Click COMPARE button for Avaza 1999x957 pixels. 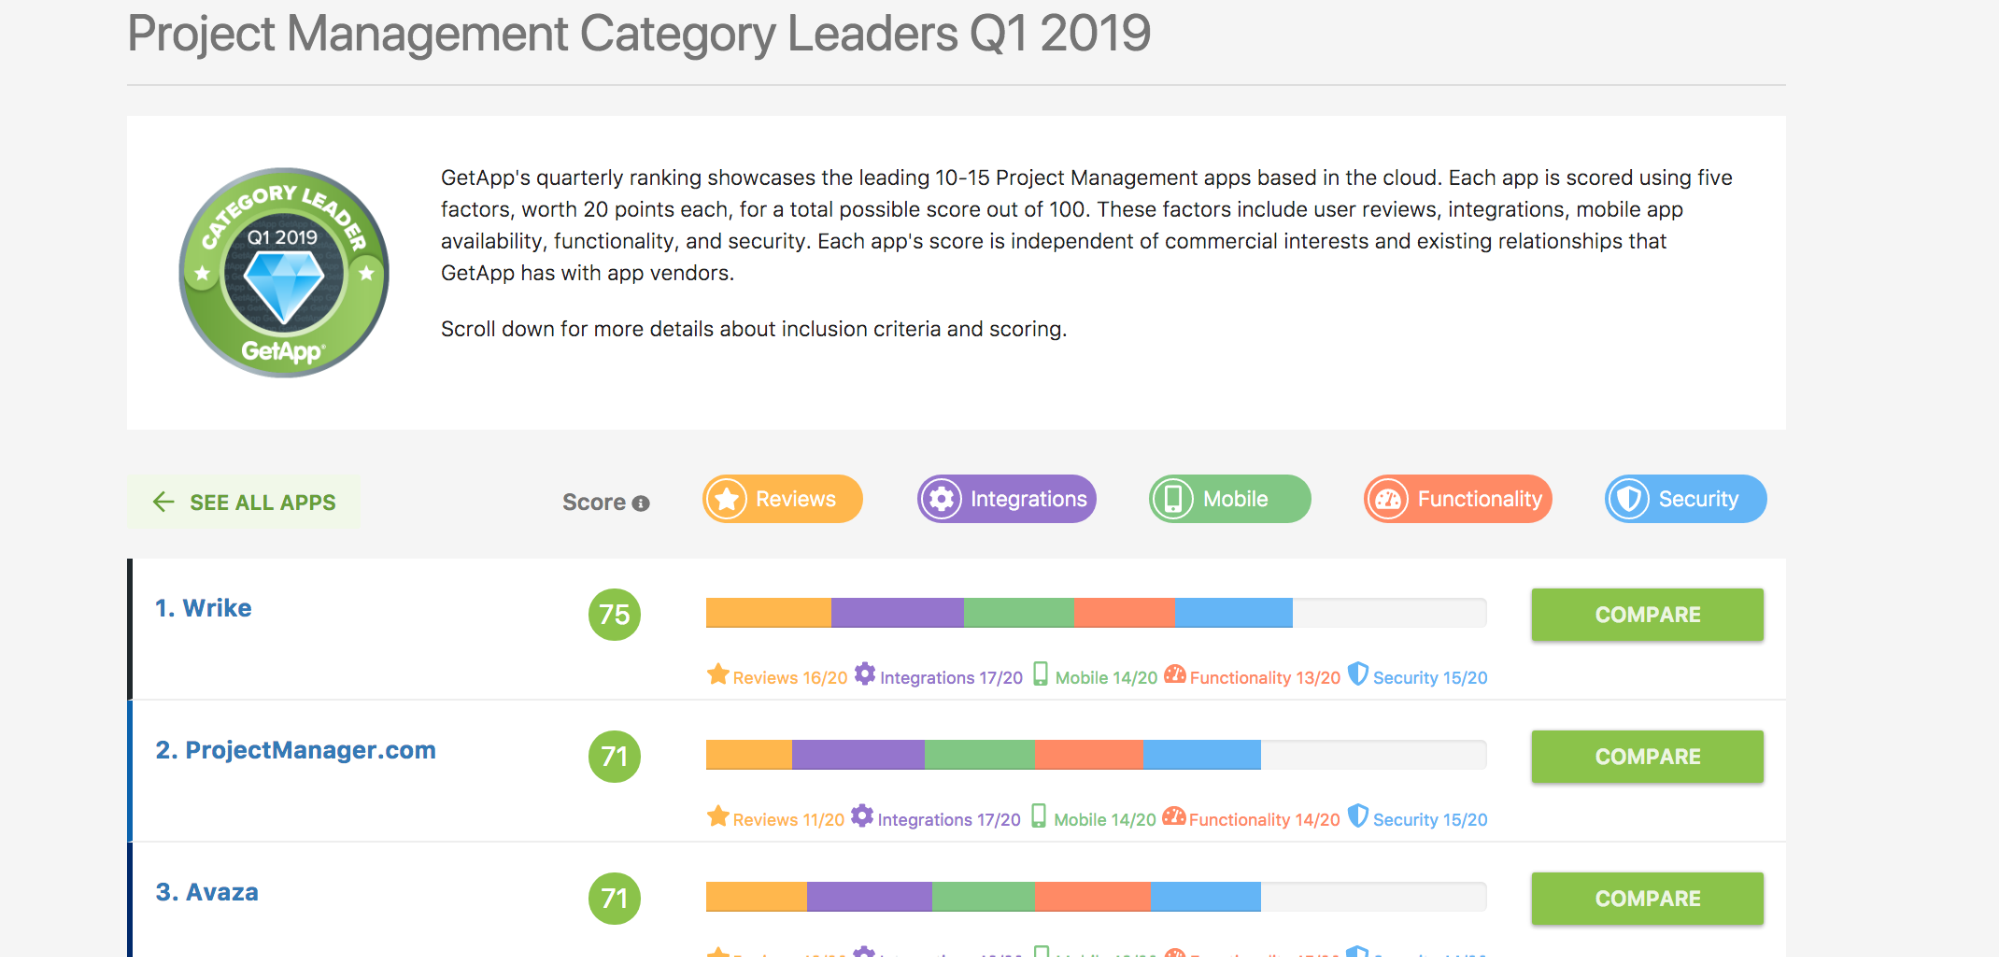coord(1647,898)
